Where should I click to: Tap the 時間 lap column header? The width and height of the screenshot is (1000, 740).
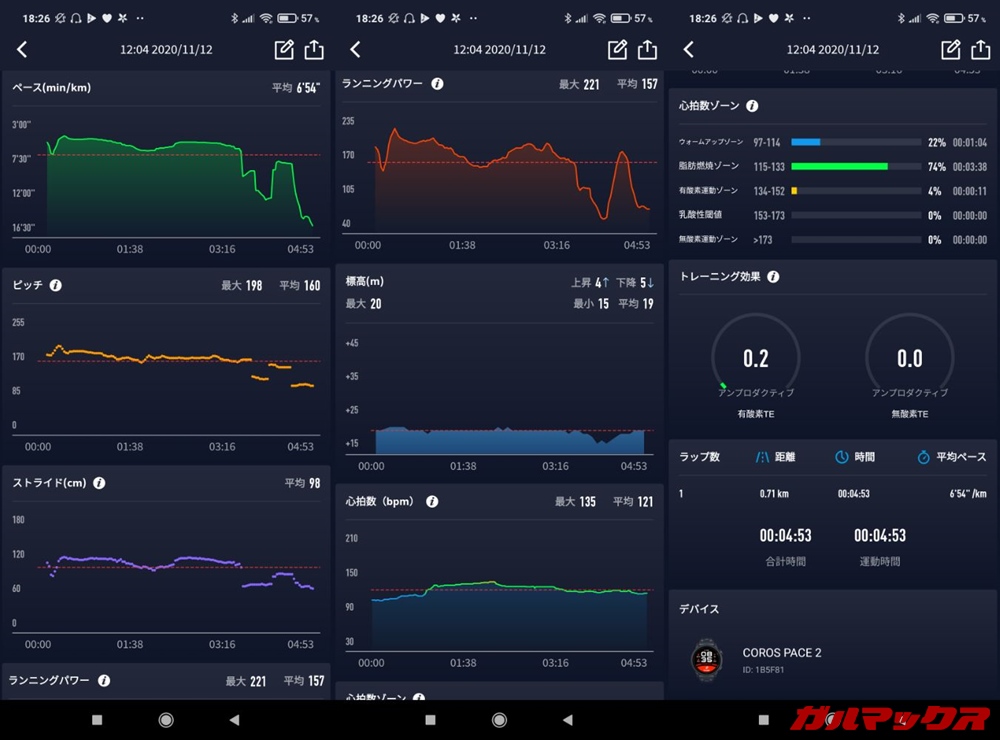point(855,457)
